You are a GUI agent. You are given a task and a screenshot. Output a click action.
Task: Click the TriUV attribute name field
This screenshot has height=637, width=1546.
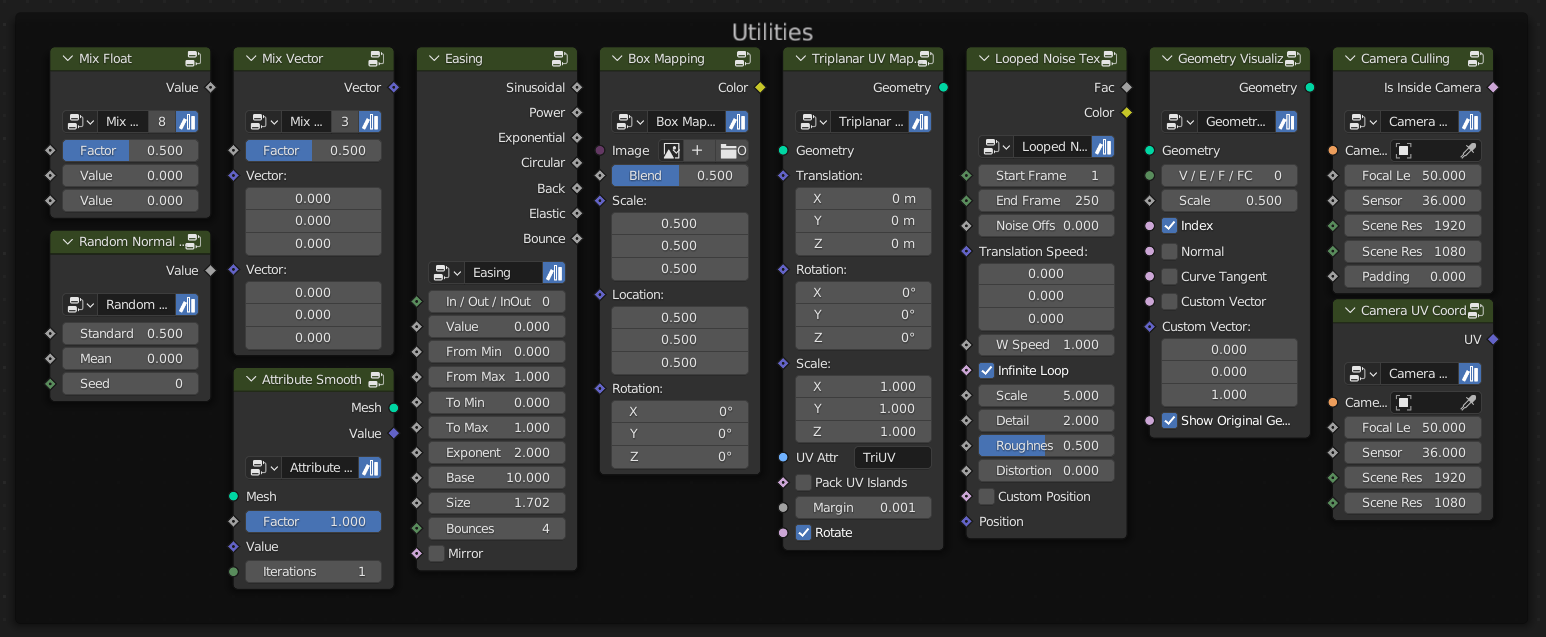click(892, 457)
